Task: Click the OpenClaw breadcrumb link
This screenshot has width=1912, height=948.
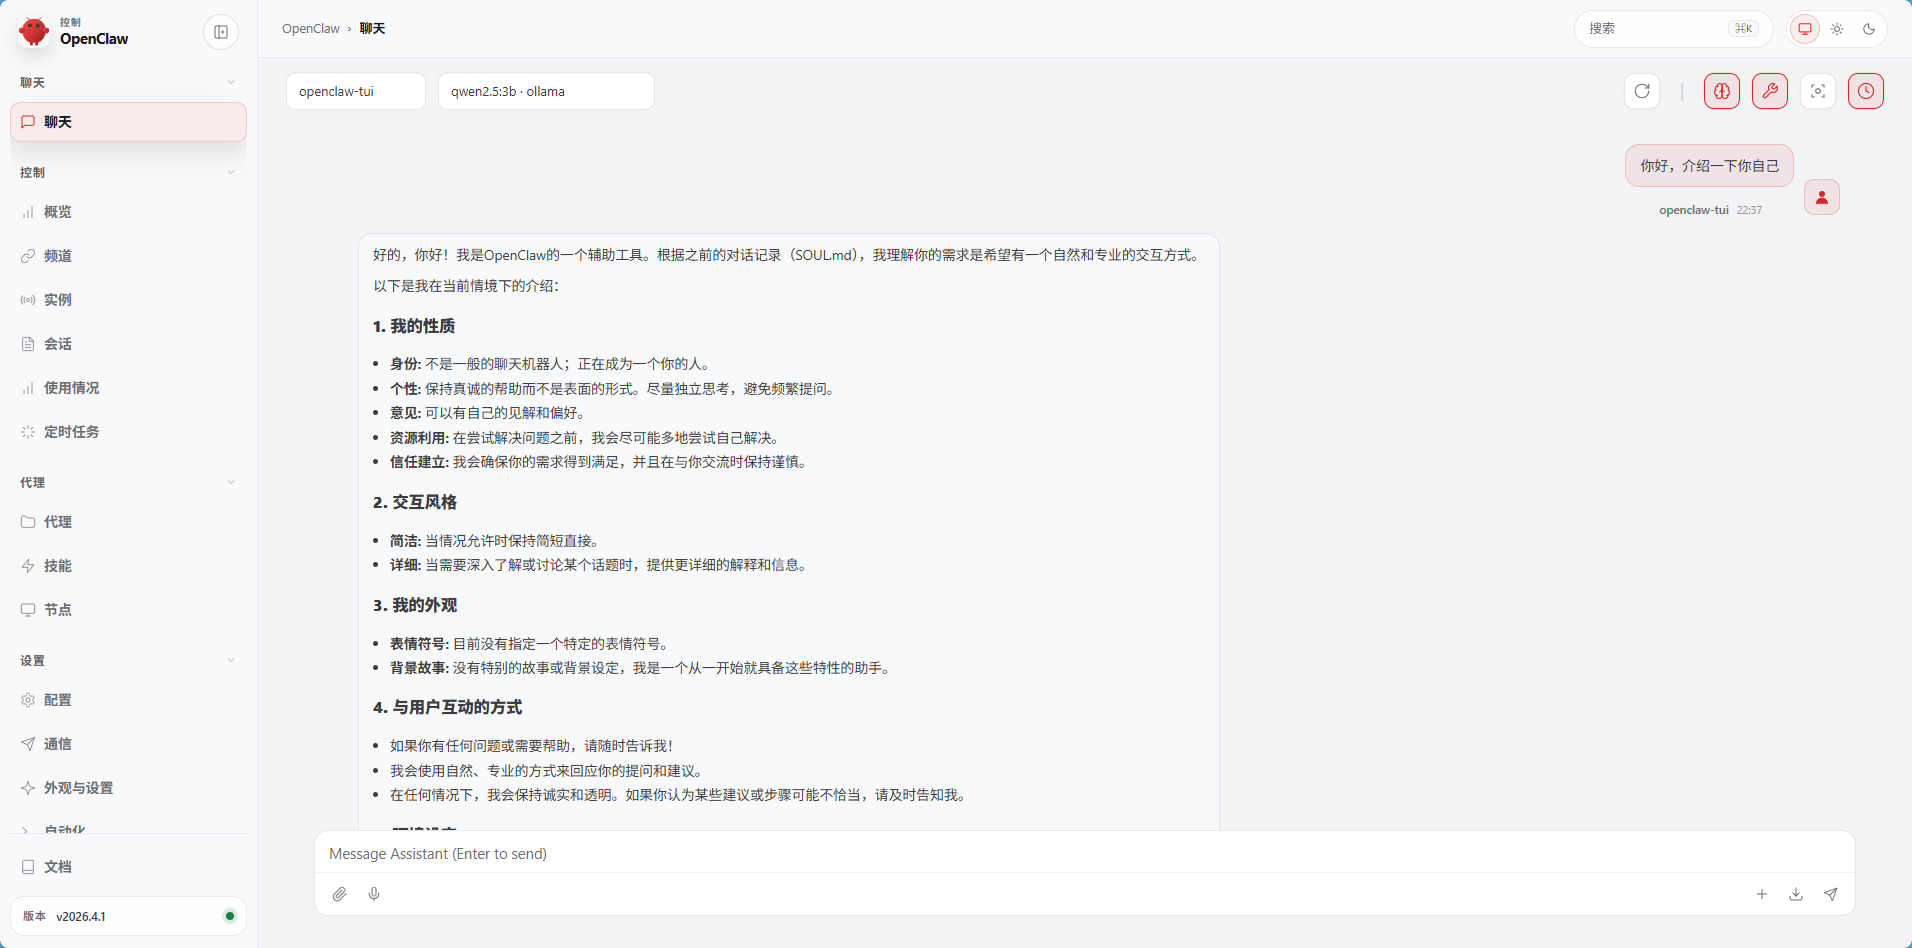Action: [x=311, y=28]
